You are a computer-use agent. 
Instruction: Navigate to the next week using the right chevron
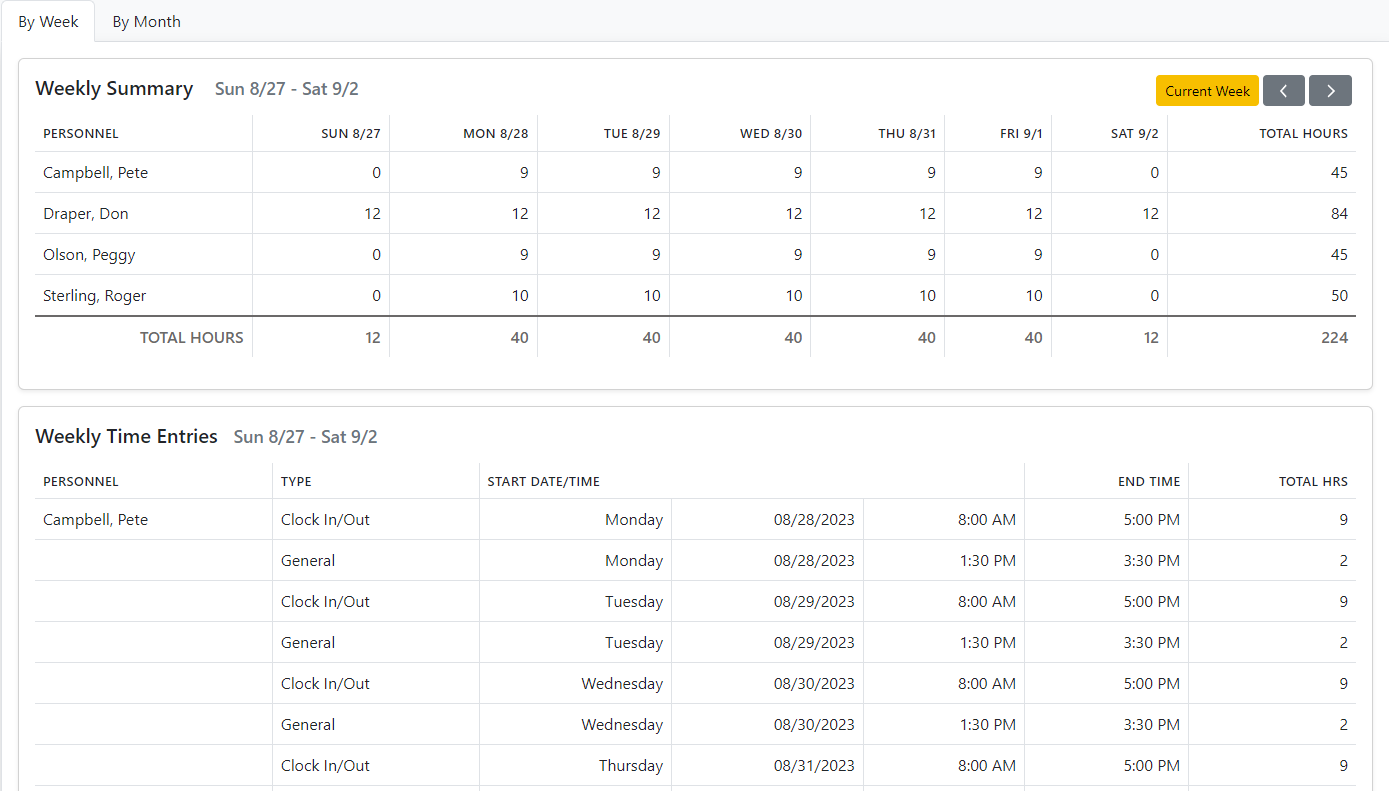pyautogui.click(x=1330, y=90)
